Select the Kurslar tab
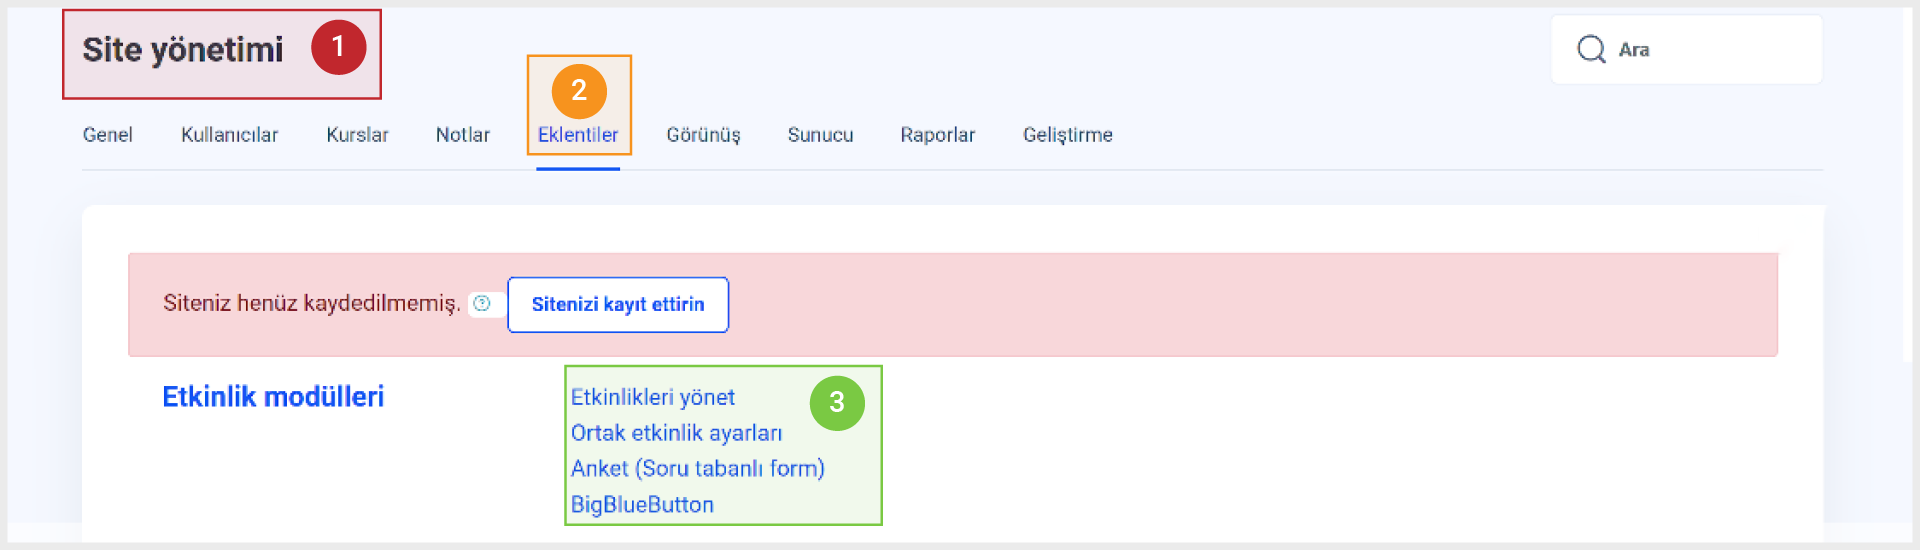This screenshot has width=1920, height=550. click(x=357, y=135)
